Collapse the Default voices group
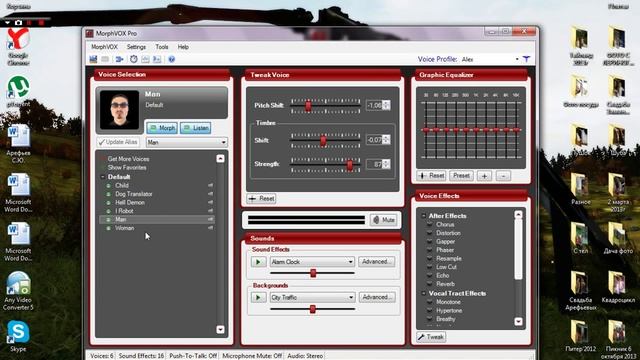 click(102, 177)
